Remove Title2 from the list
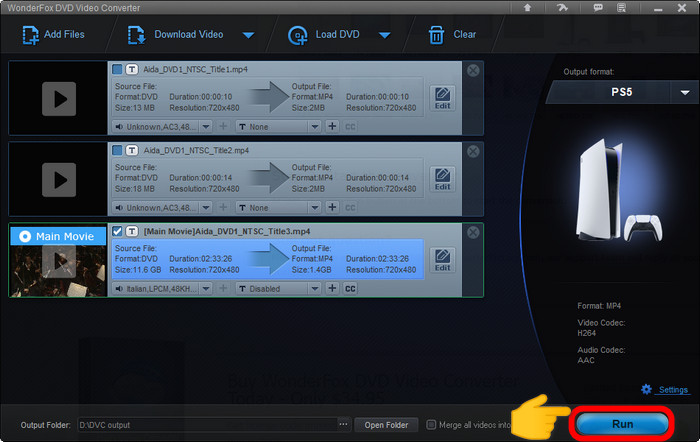 (473, 151)
